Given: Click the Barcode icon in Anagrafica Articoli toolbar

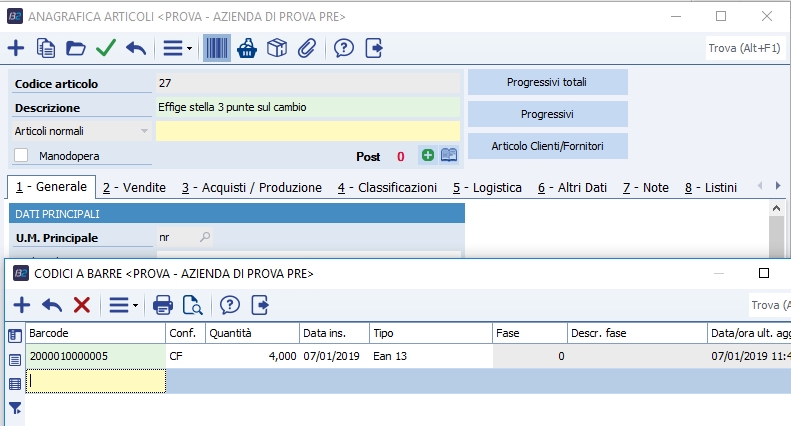Looking at the screenshot, I should (217, 48).
